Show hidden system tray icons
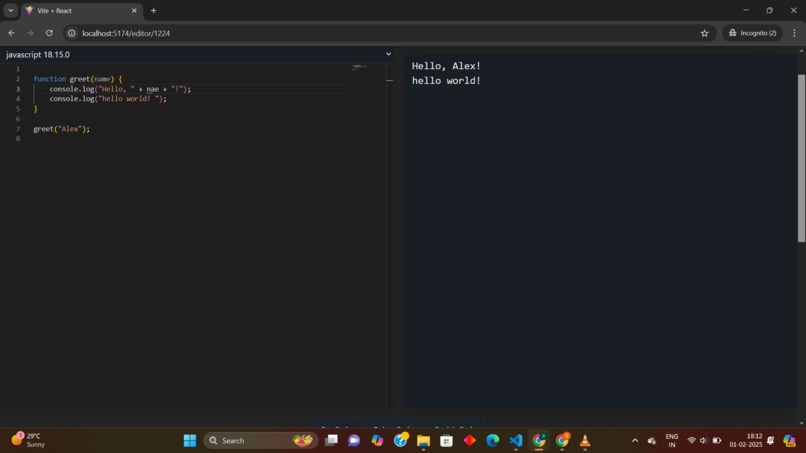806x453 pixels. (x=635, y=441)
